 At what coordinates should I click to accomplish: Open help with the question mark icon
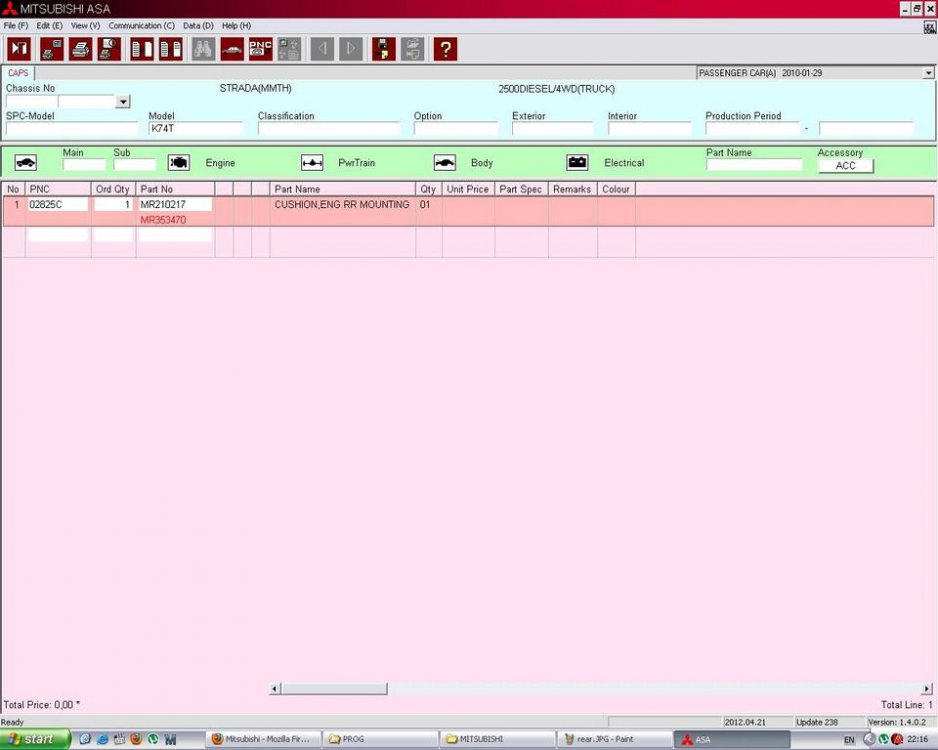(446, 48)
